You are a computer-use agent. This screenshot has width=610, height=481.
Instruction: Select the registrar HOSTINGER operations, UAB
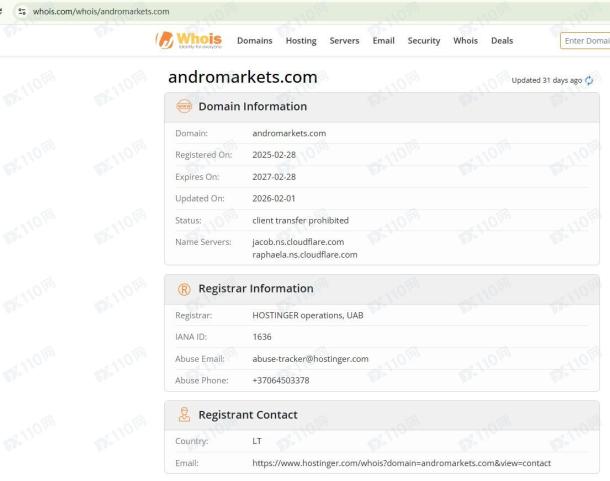click(308, 315)
